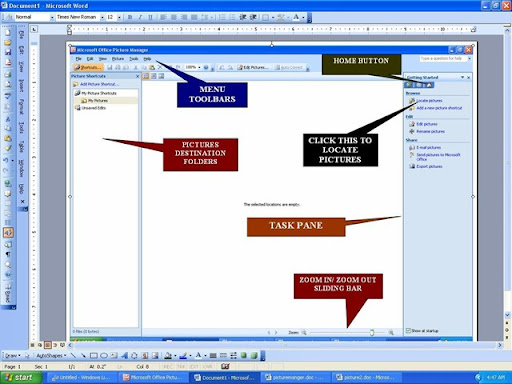Insert Diagram or Organization Chart icon
This screenshot has width=512, height=384.
click(x=134, y=356)
